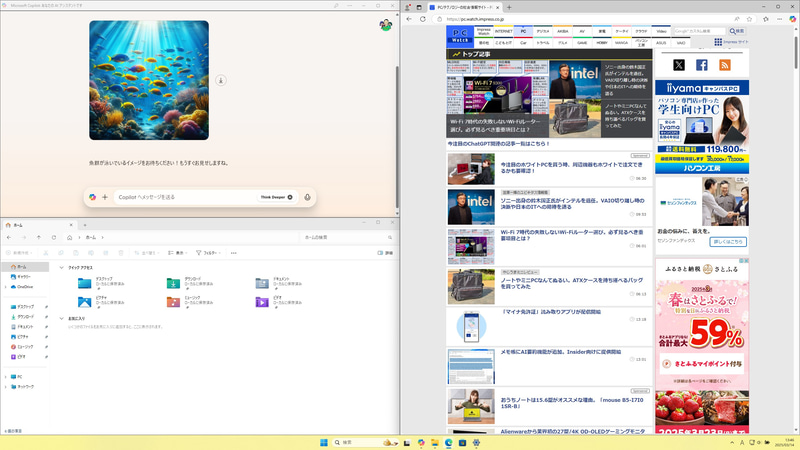Open the Desktop folder in Quick access
Viewport: 800px width, 450px height.
pyautogui.click(x=102, y=282)
